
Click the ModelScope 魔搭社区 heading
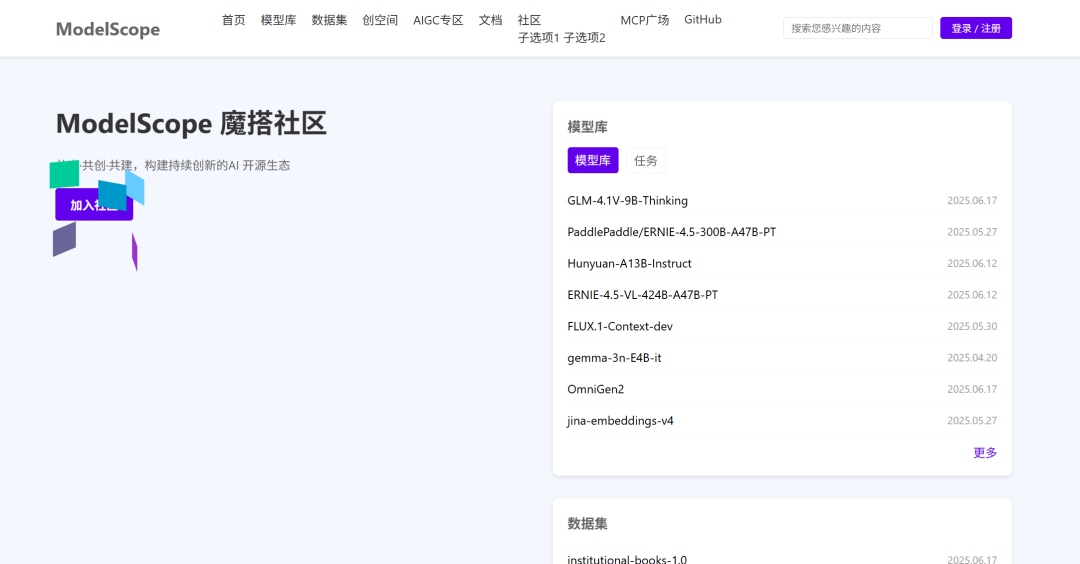pyautogui.click(x=191, y=124)
